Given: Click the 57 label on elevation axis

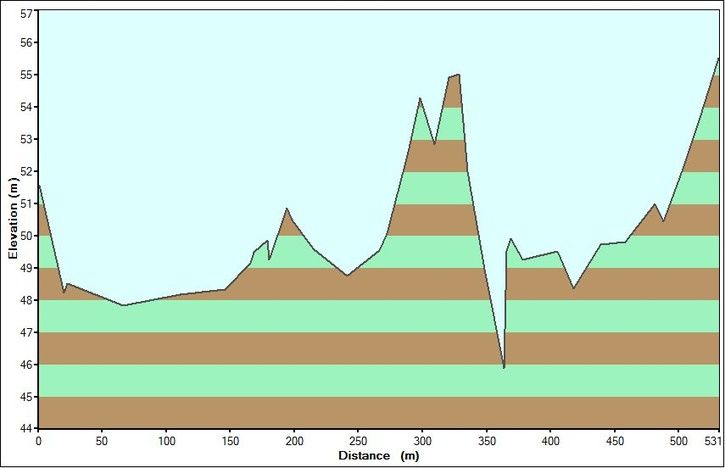Looking at the screenshot, I should click(x=26, y=13).
